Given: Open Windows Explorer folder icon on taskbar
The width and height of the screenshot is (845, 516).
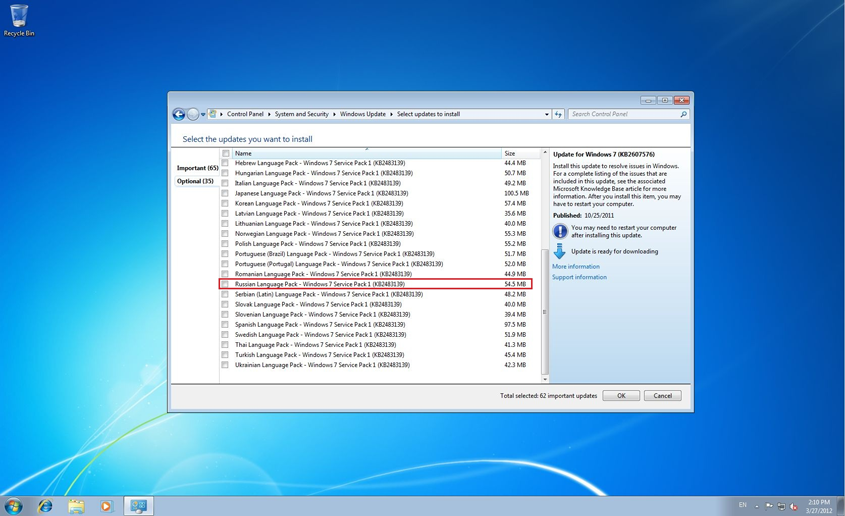Looking at the screenshot, I should 76,506.
